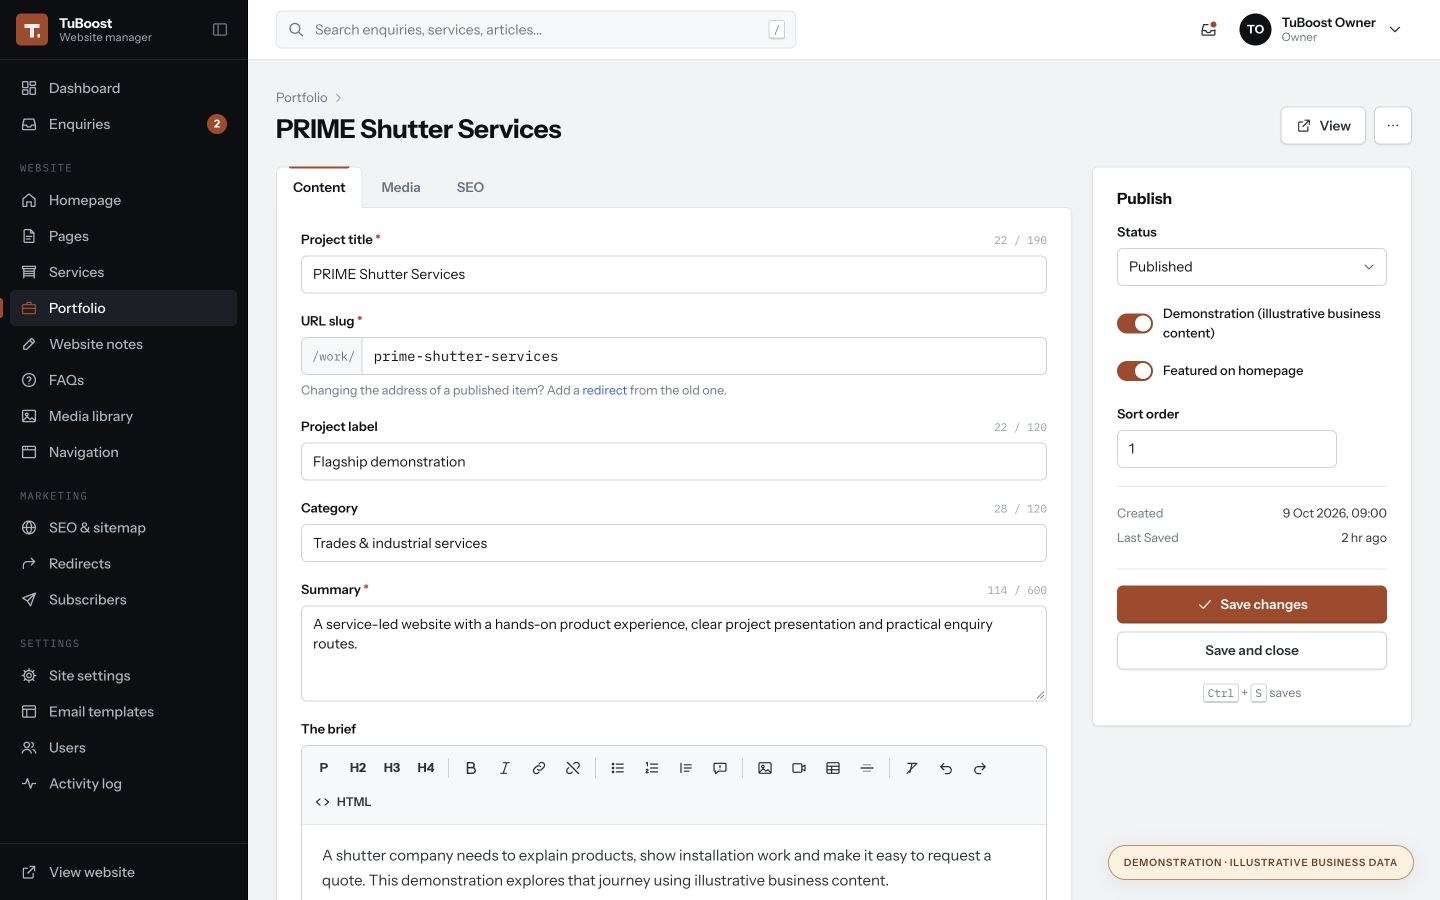Follow the redirect link under URL slug
1440x900 pixels.
click(x=604, y=390)
